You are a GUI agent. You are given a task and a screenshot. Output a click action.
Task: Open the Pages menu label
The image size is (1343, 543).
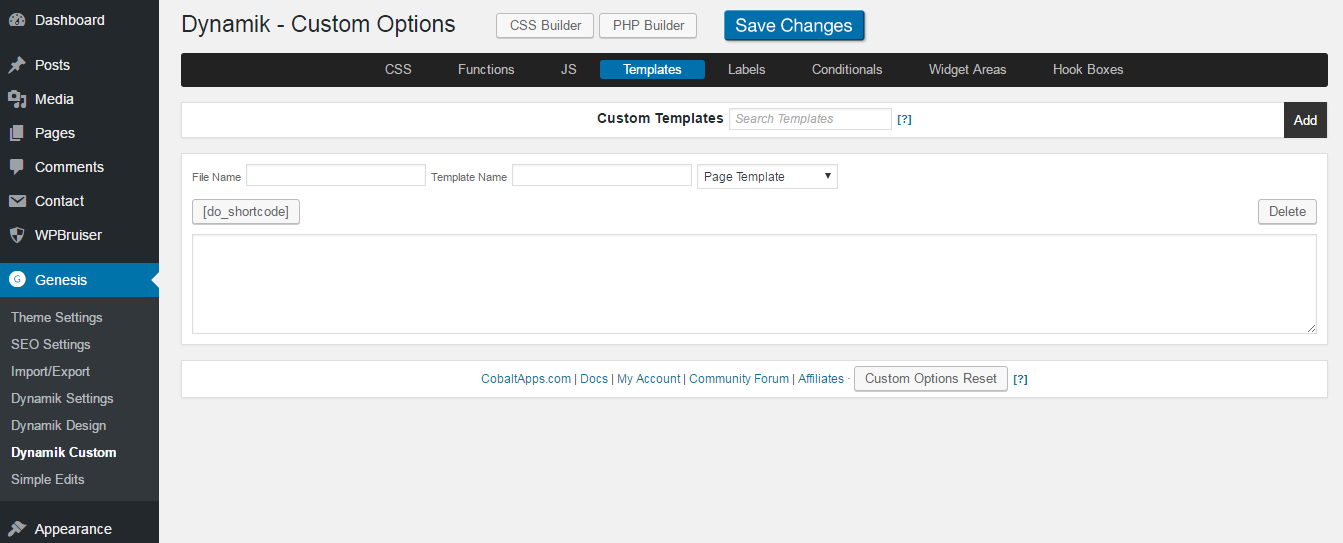click(x=55, y=133)
